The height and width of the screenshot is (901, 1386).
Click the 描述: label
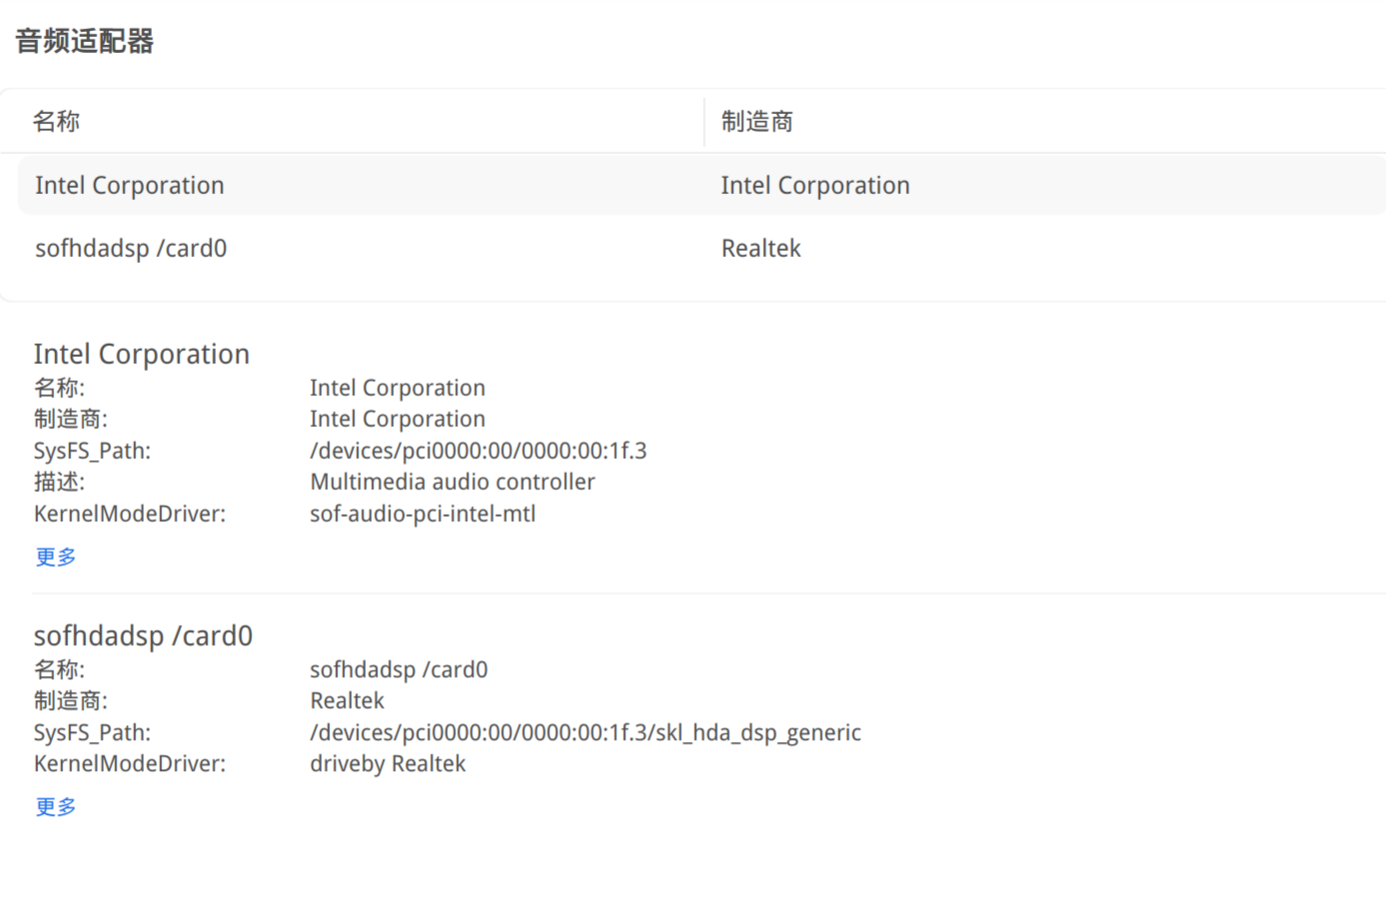click(59, 482)
